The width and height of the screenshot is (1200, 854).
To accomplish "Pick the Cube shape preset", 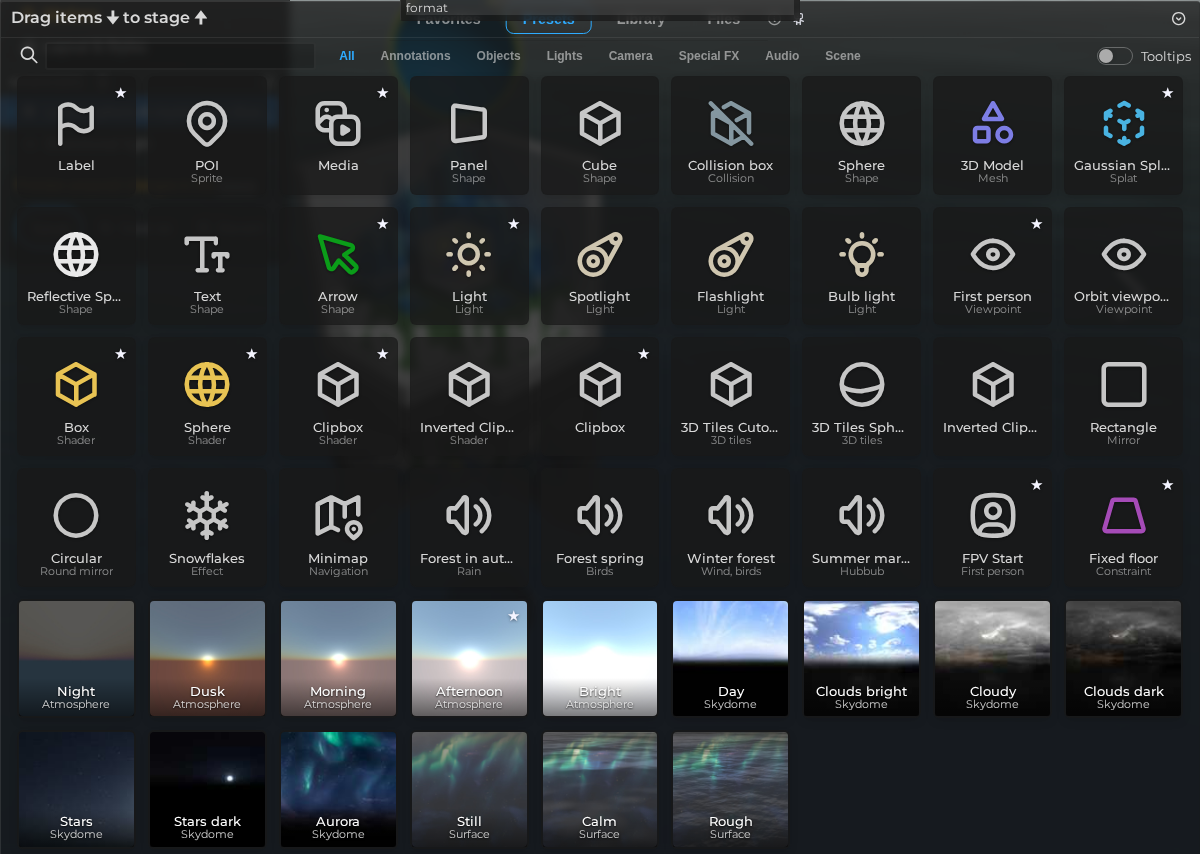I will 600,135.
